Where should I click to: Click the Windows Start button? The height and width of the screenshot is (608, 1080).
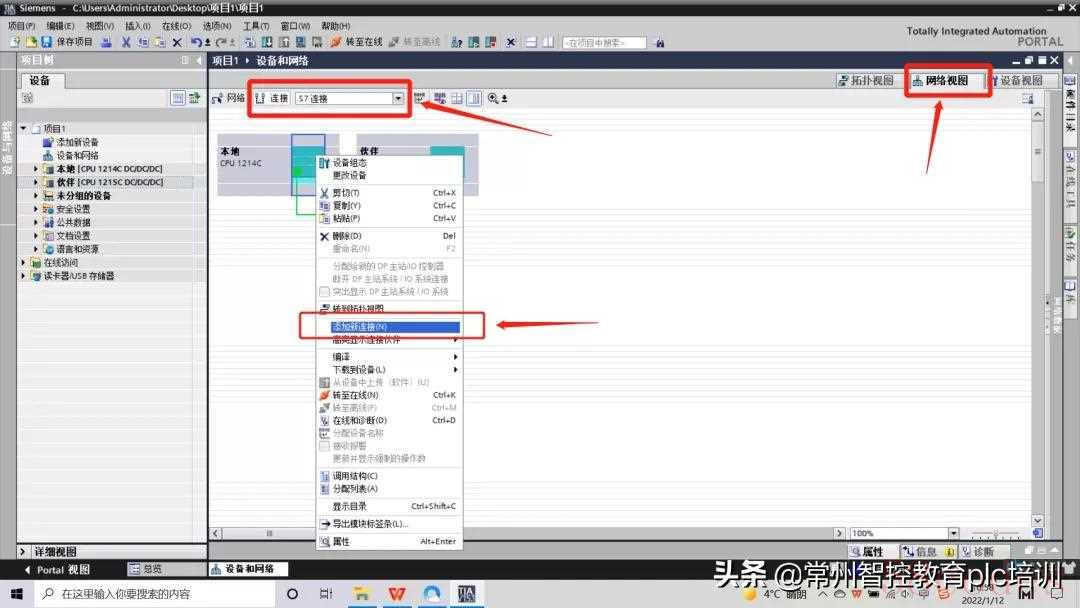pyautogui.click(x=17, y=594)
